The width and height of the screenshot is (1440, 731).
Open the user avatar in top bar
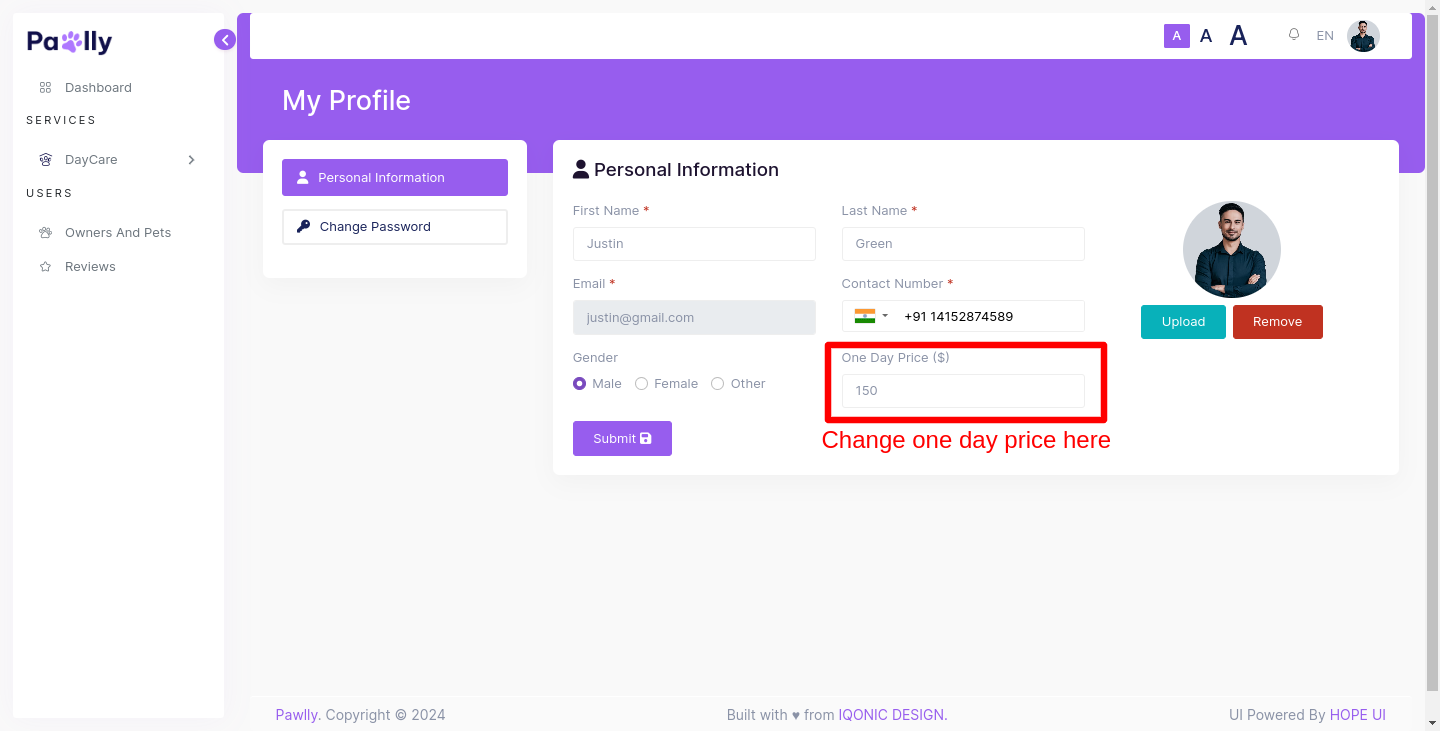1363,36
